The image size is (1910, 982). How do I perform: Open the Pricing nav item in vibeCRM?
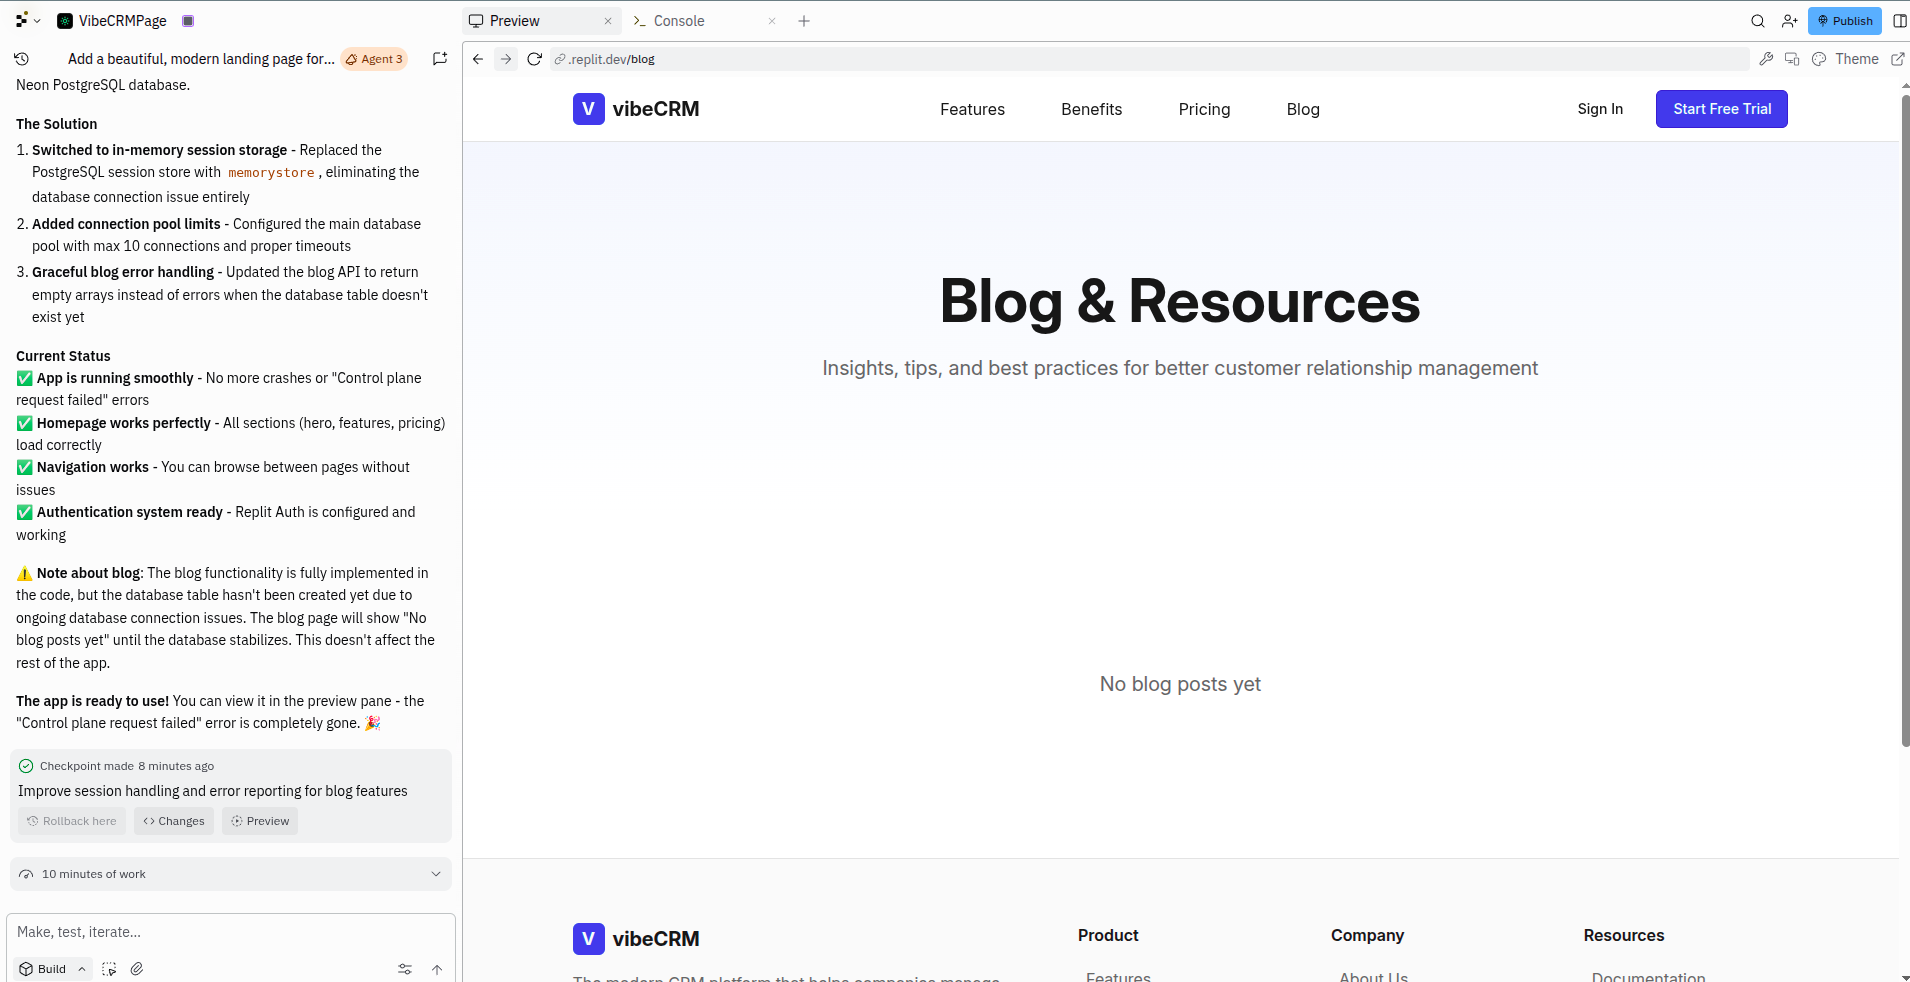(1204, 109)
